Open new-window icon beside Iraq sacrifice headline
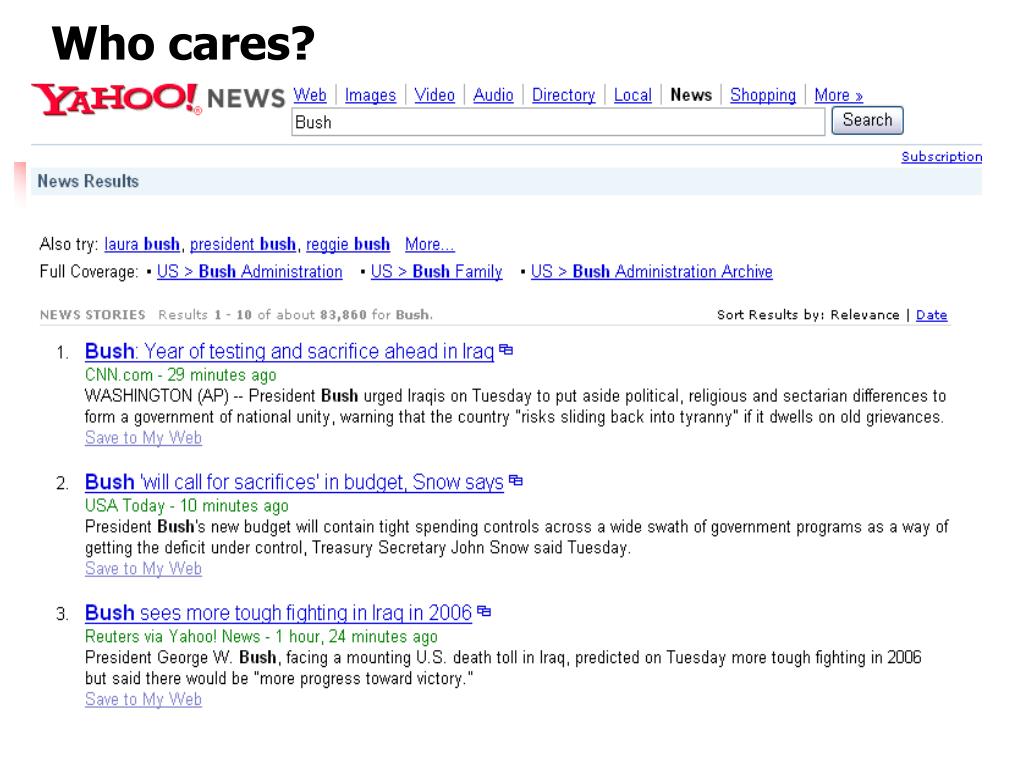This screenshot has width=1024, height=768. pyautogui.click(x=506, y=350)
